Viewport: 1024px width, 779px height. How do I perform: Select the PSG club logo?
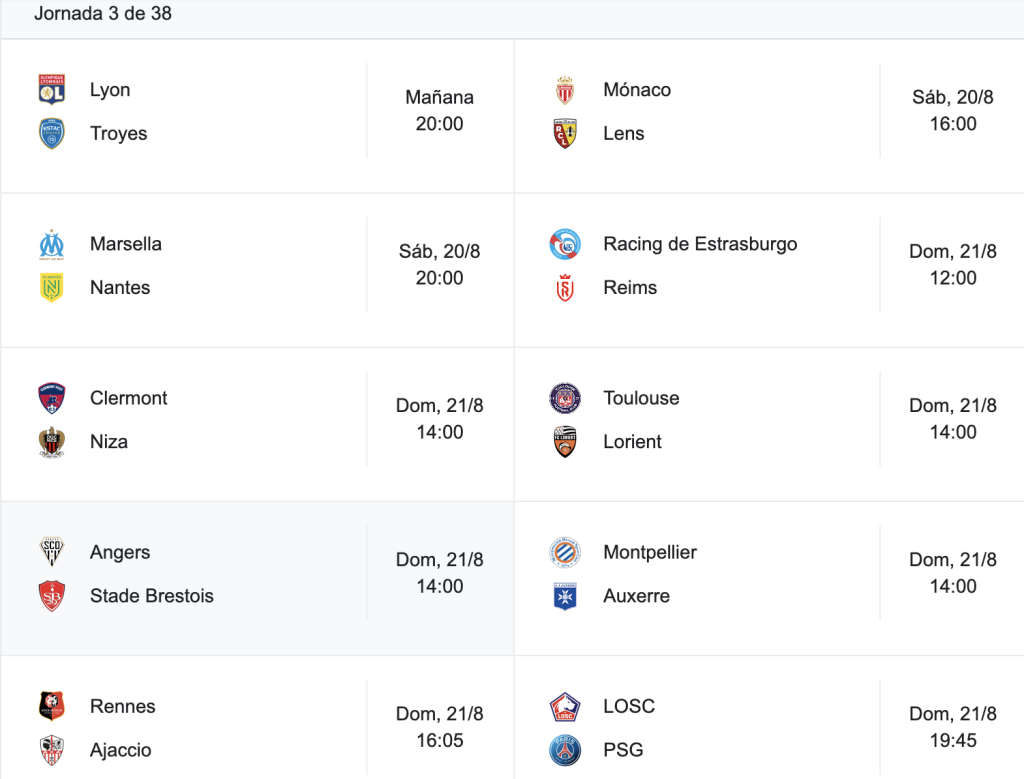point(565,750)
